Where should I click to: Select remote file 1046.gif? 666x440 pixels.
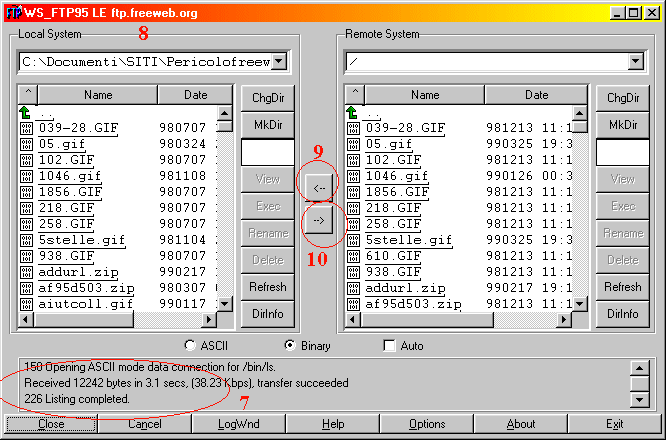coord(397,176)
